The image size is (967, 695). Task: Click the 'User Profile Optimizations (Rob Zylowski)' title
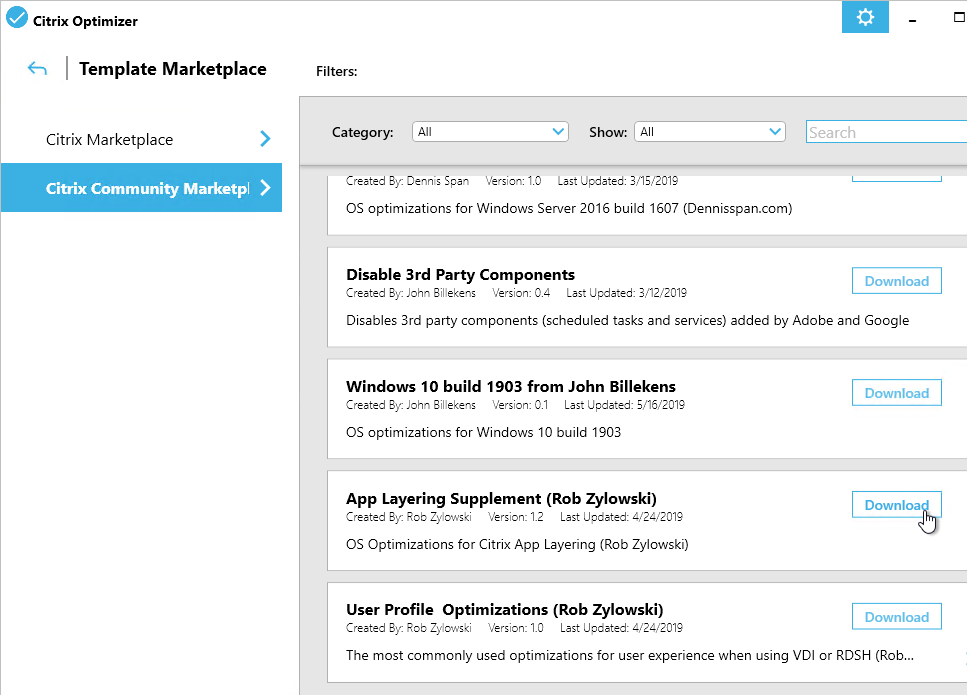coord(504,610)
